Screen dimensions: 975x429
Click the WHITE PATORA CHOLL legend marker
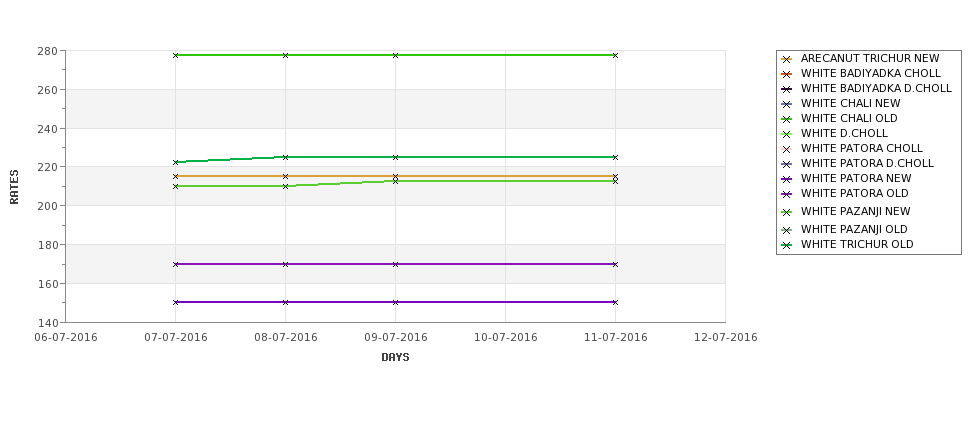(787, 149)
